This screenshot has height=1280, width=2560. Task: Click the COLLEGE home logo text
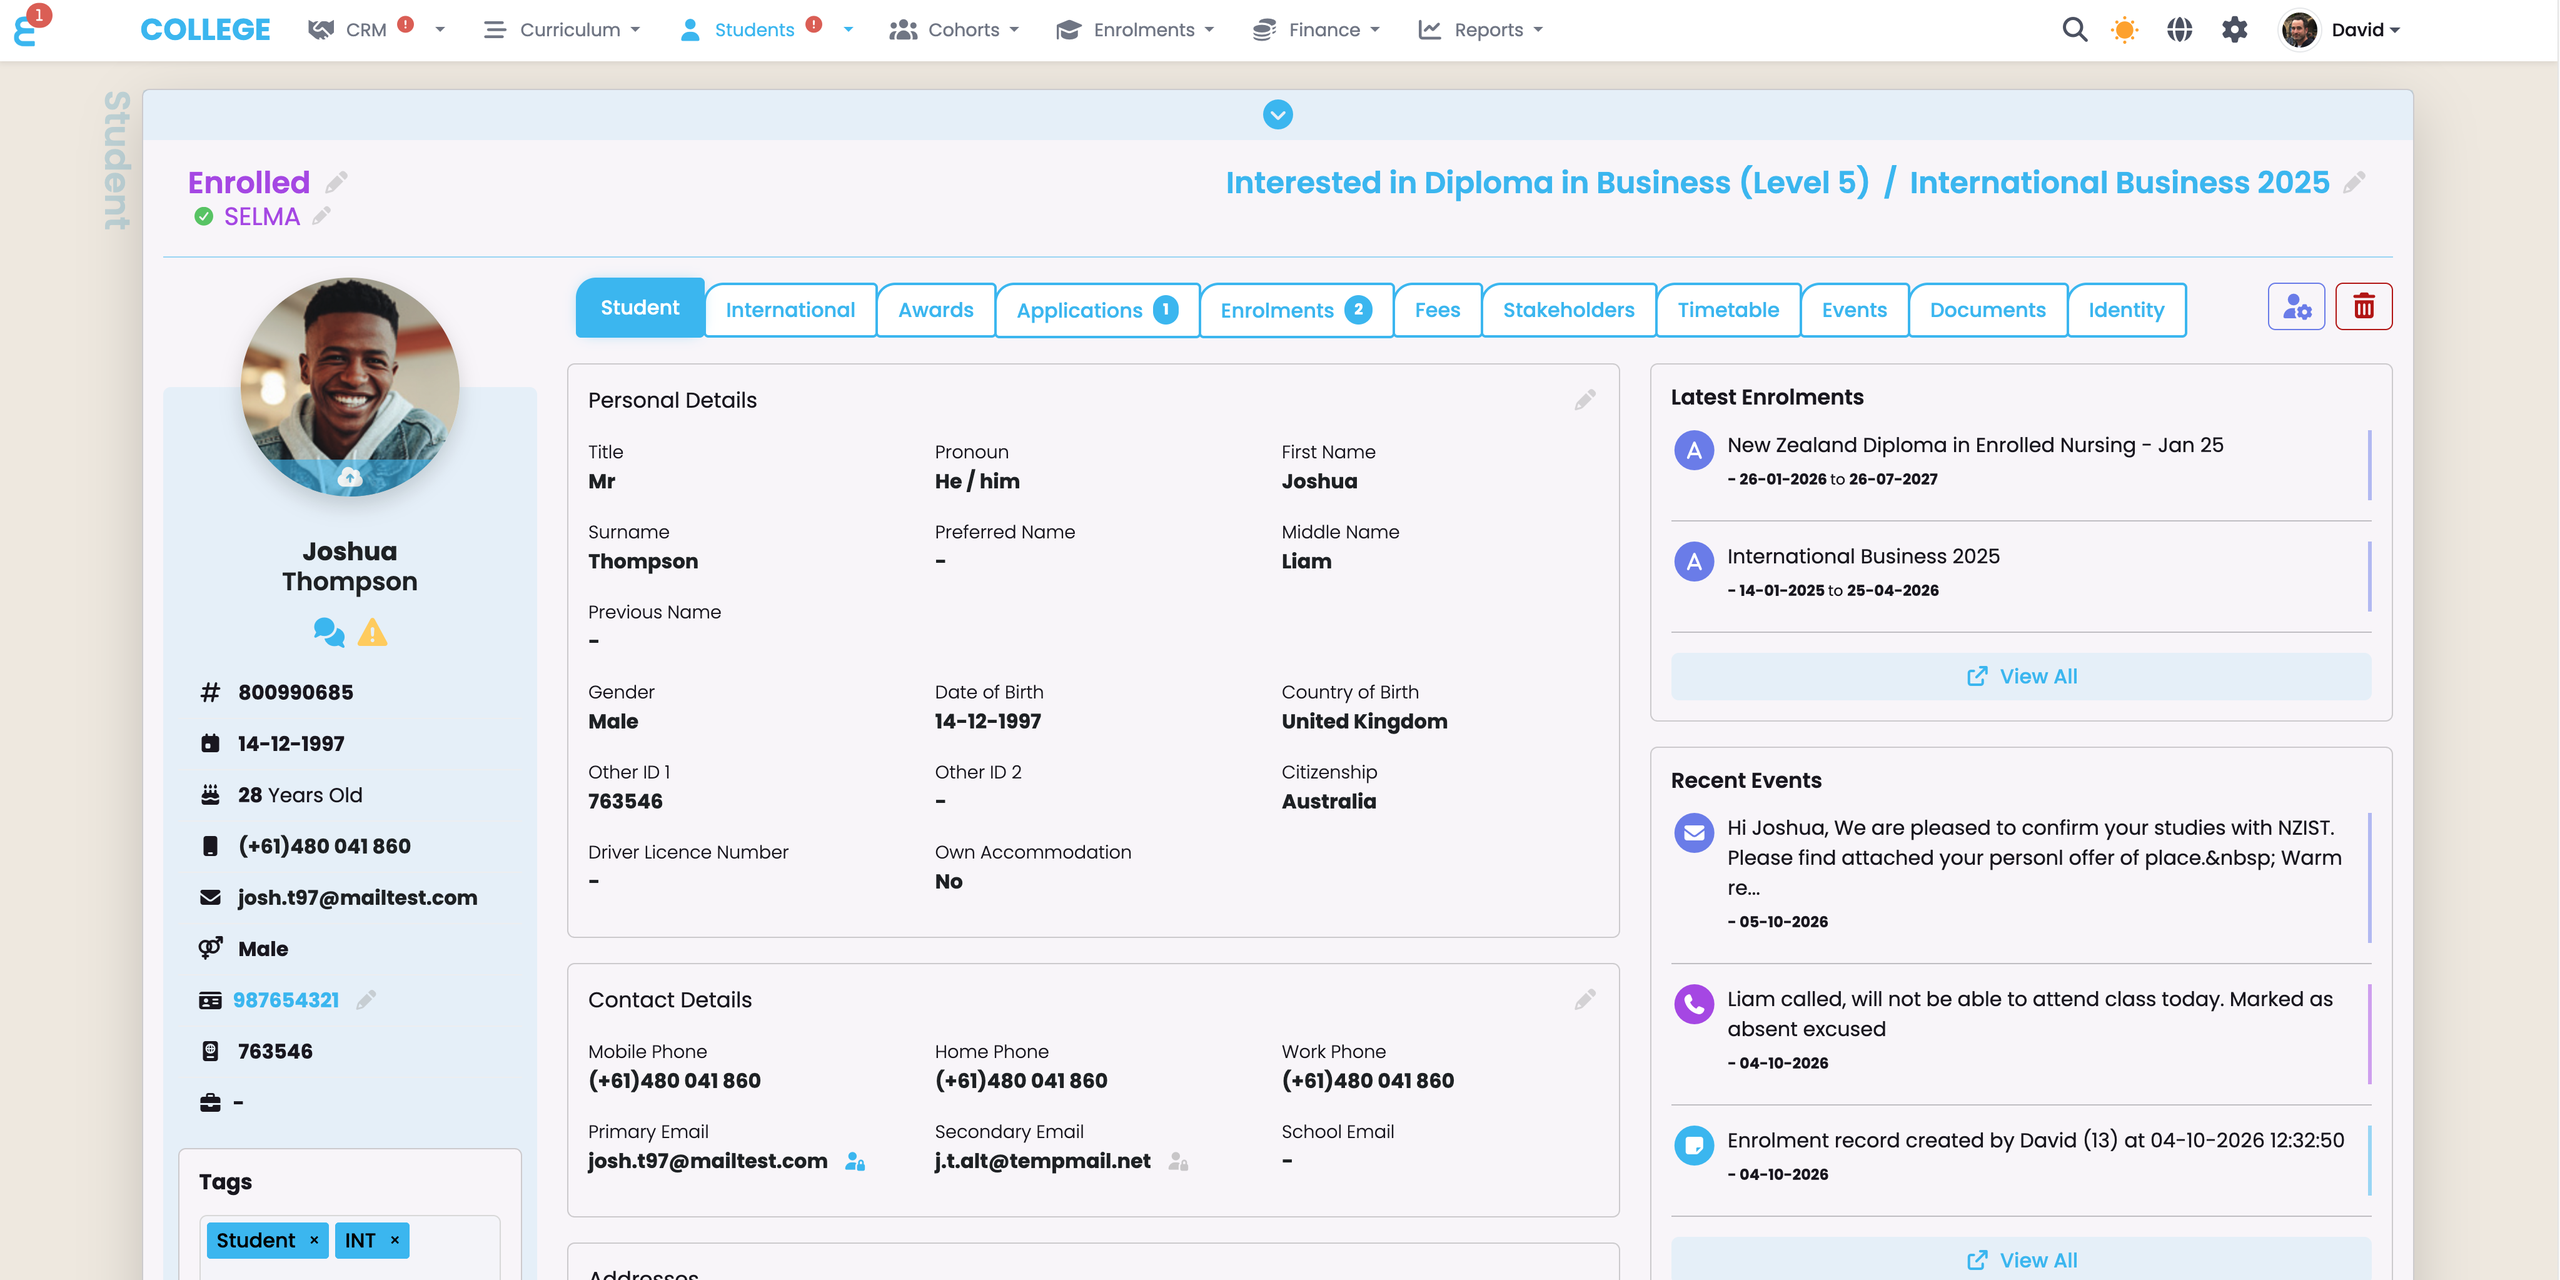coord(205,30)
